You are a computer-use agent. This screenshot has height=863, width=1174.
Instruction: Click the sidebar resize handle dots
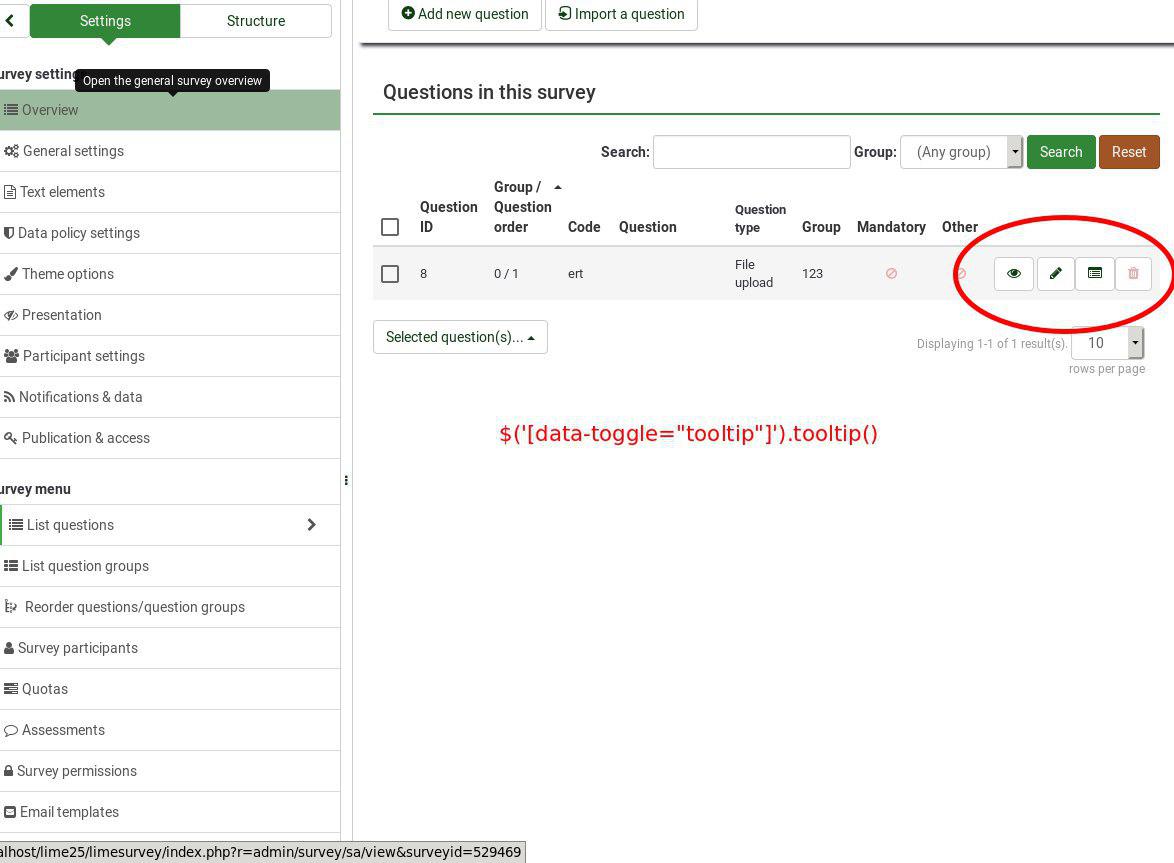[x=346, y=480]
